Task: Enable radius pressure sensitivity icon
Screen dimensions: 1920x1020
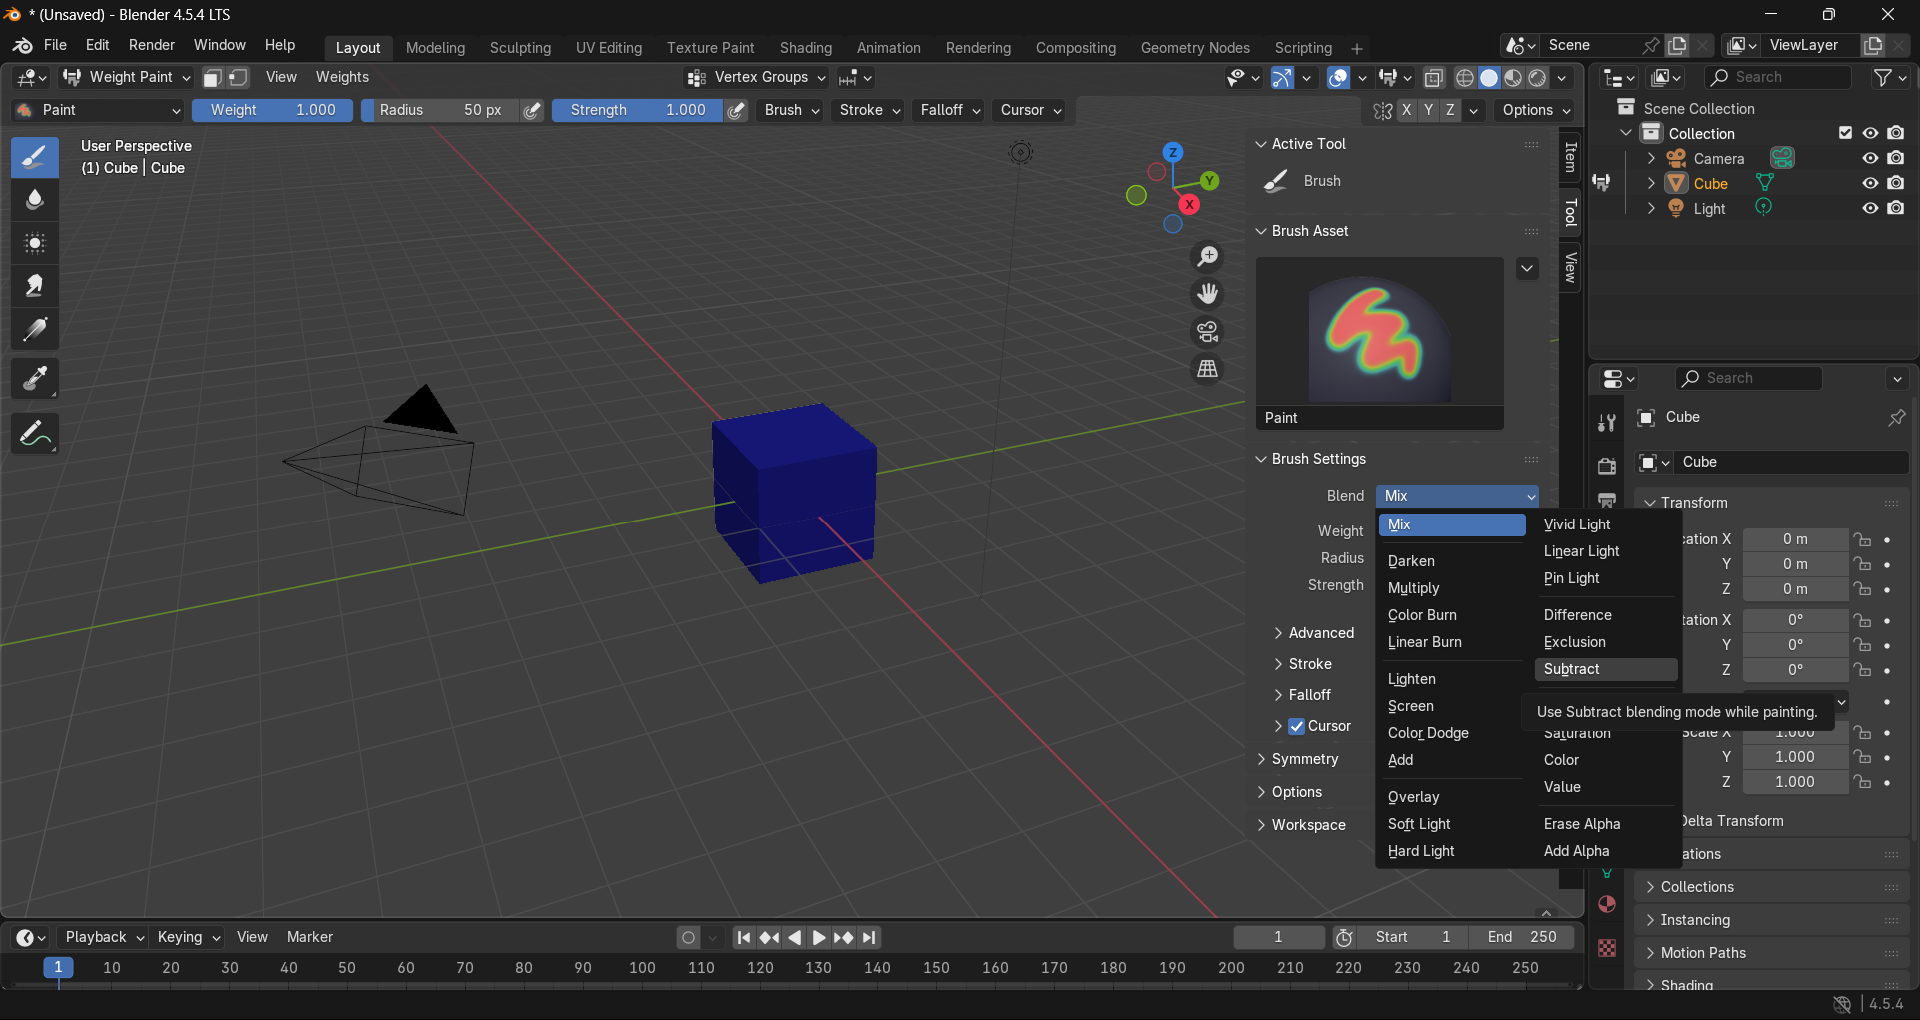Action: [x=533, y=110]
